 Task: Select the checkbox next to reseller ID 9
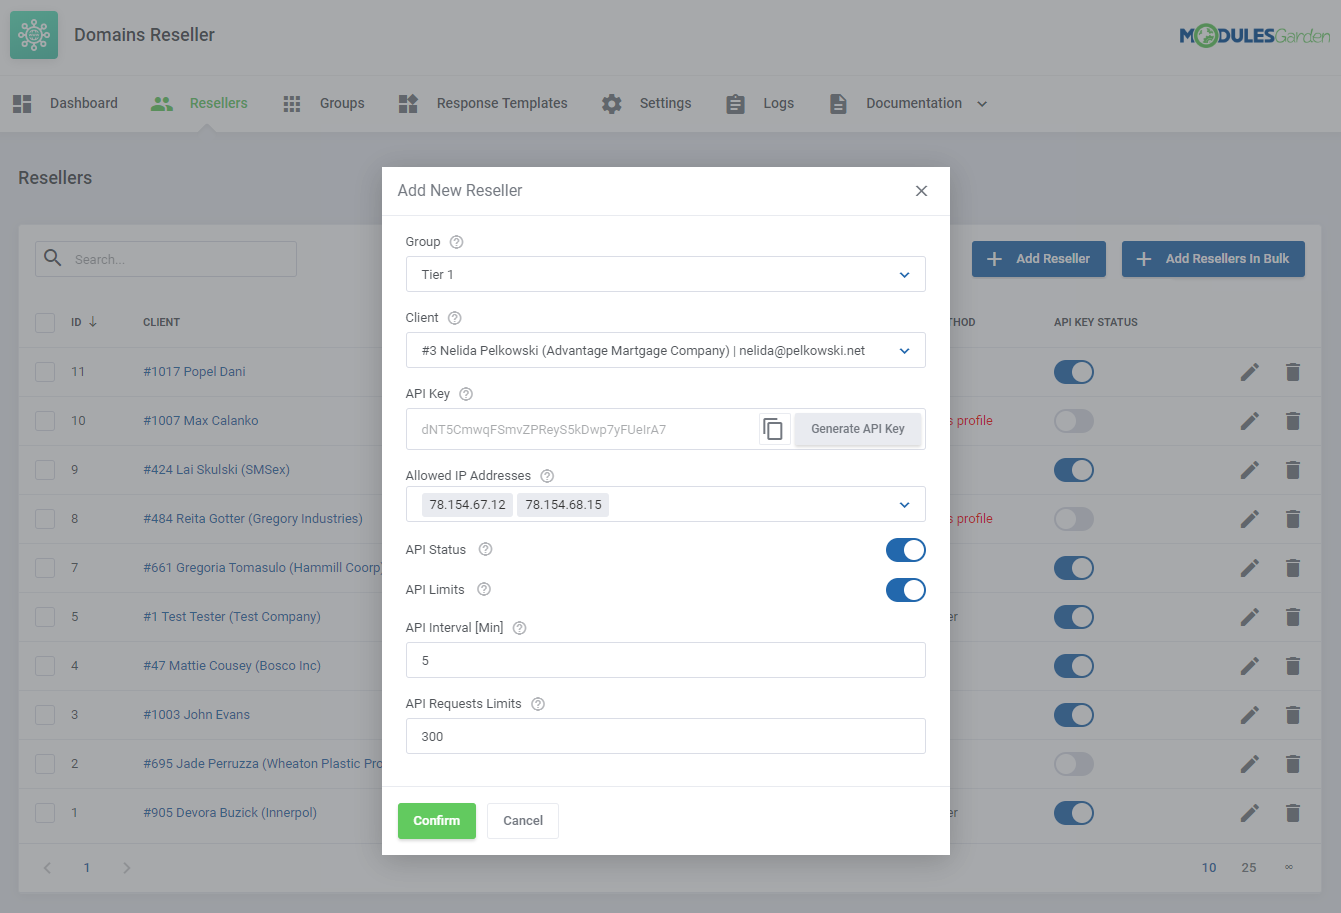[x=44, y=469]
